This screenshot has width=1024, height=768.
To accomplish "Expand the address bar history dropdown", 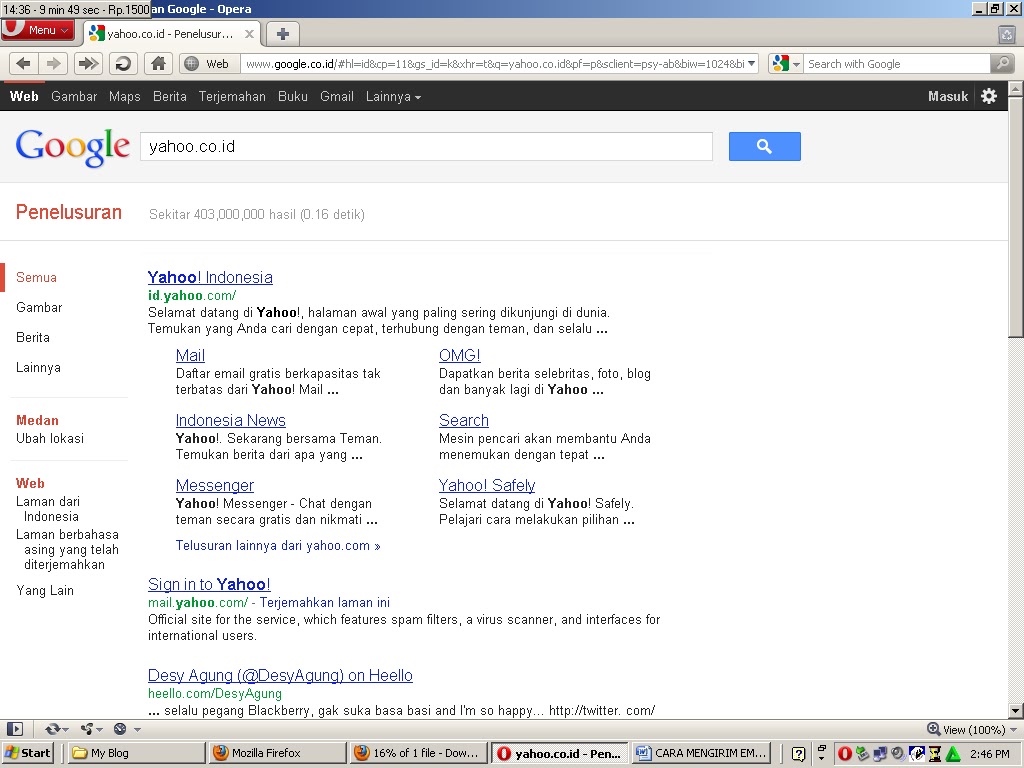I will point(752,63).
